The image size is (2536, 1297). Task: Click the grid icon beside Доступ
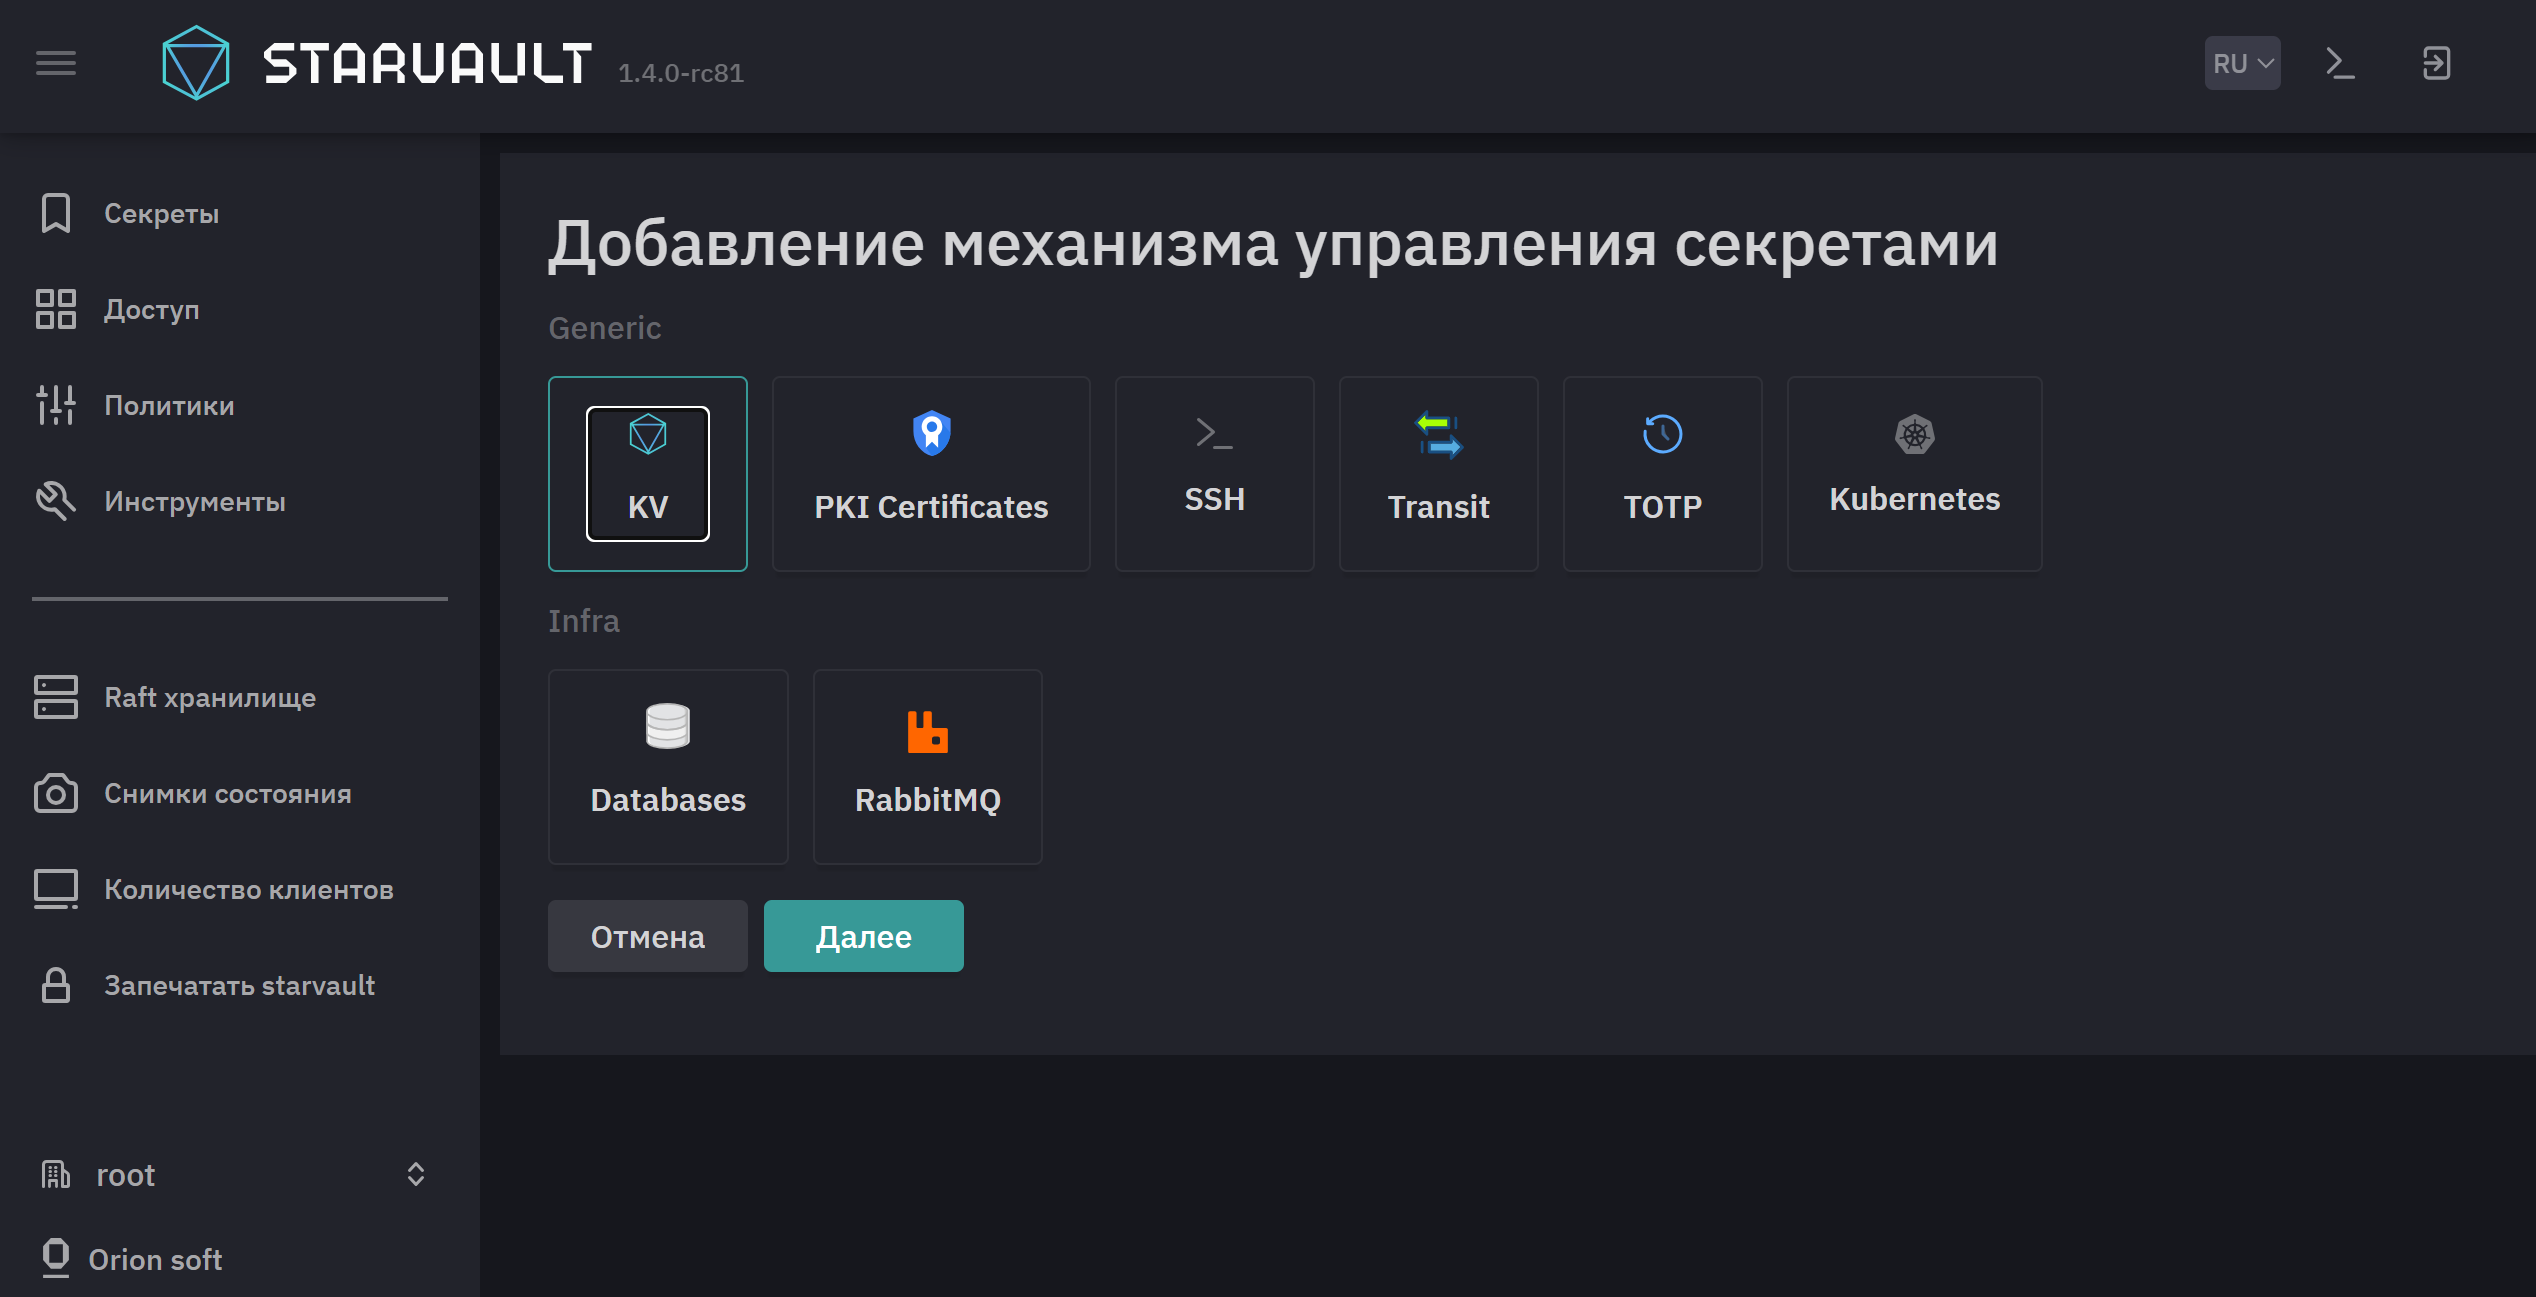click(56, 309)
